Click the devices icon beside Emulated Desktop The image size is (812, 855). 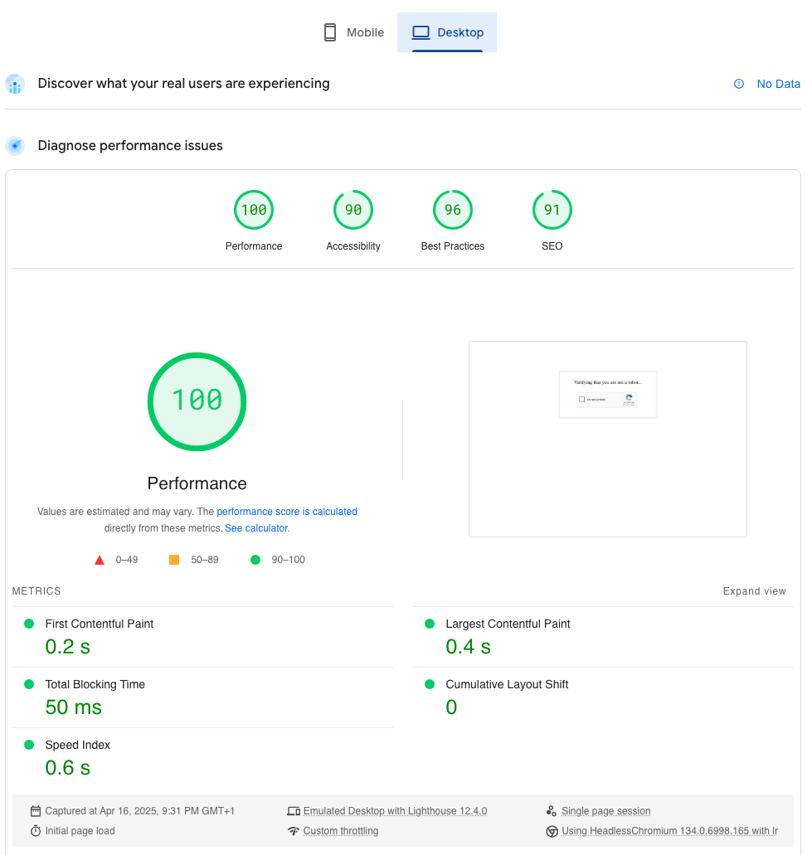point(293,811)
